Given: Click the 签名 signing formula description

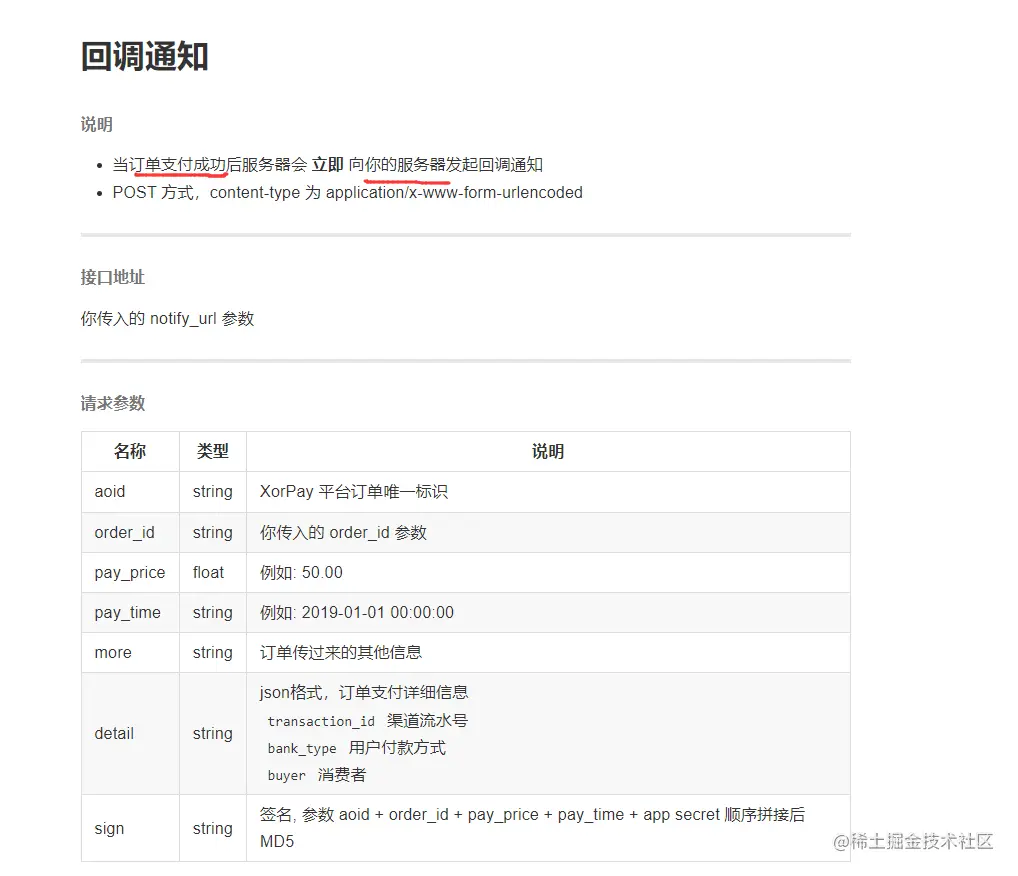Looking at the screenshot, I should 532,828.
